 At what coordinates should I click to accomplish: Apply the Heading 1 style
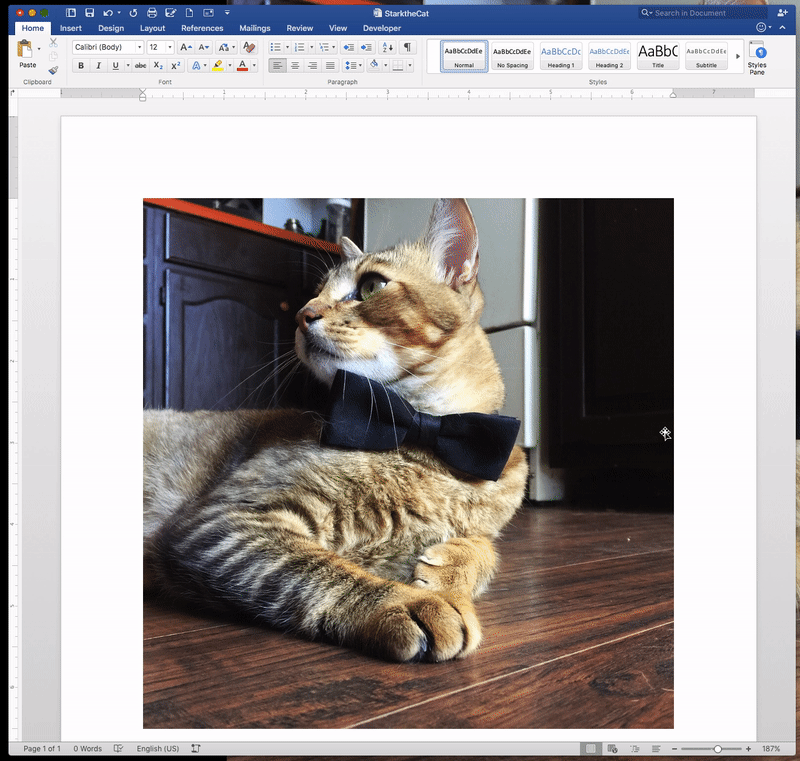[x=561, y=55]
